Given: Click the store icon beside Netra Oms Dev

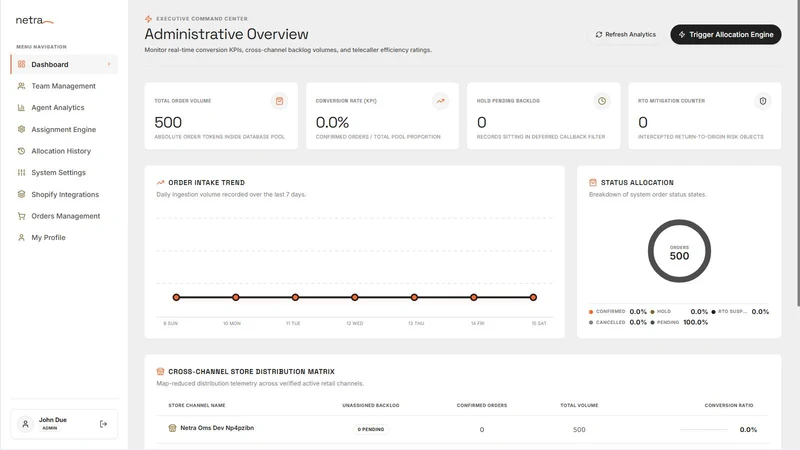Looking at the screenshot, I should (x=172, y=428).
